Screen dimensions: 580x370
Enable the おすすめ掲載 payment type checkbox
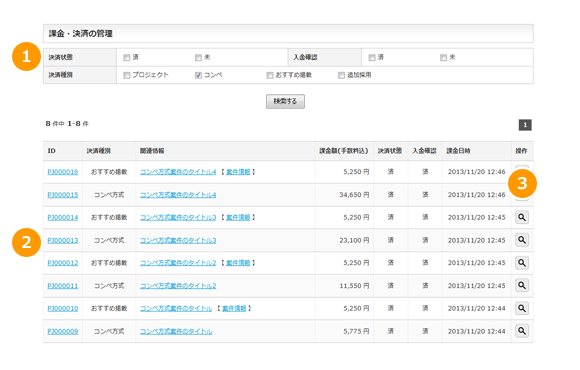pos(270,75)
